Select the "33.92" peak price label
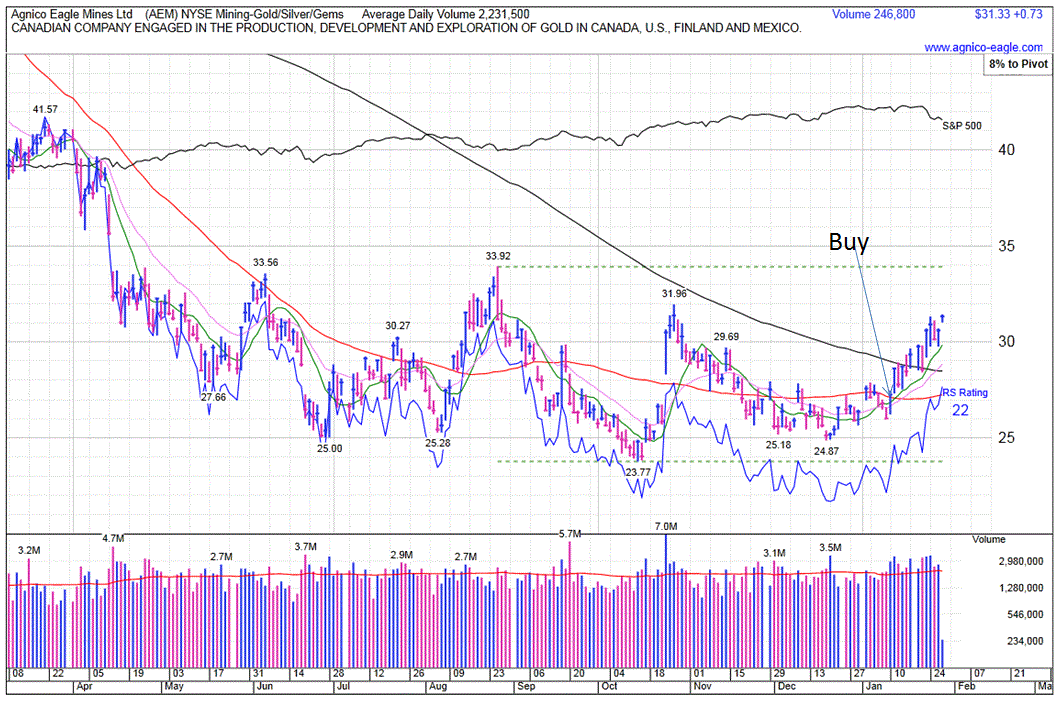 (x=498, y=256)
